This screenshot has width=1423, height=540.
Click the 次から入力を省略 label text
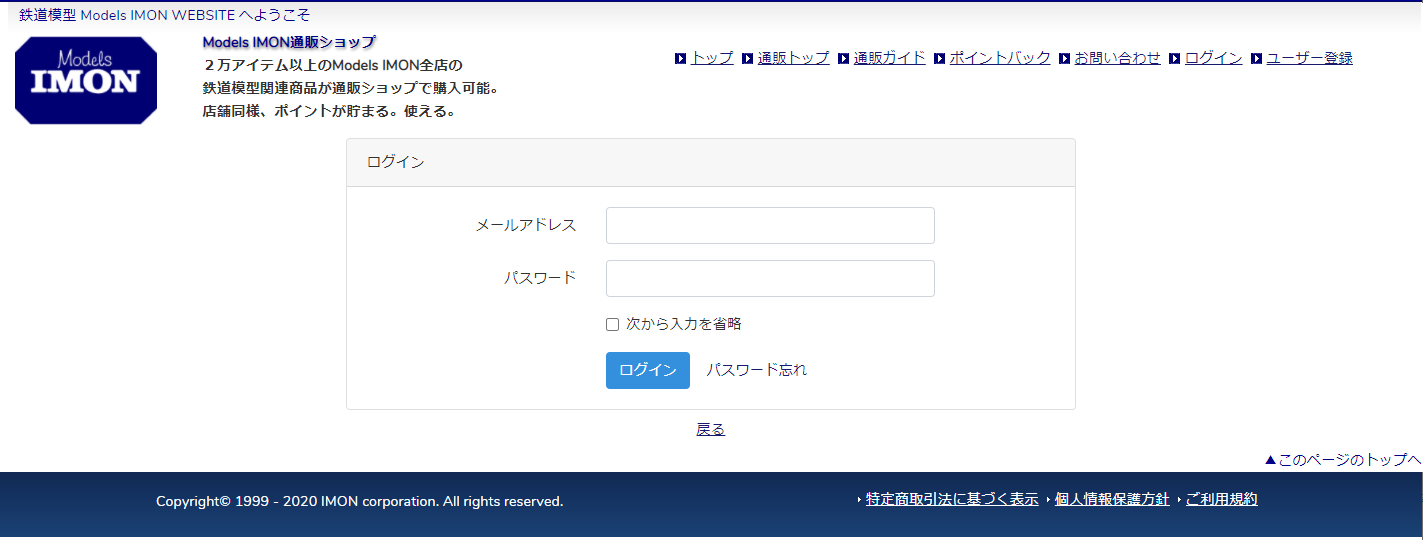(684, 324)
